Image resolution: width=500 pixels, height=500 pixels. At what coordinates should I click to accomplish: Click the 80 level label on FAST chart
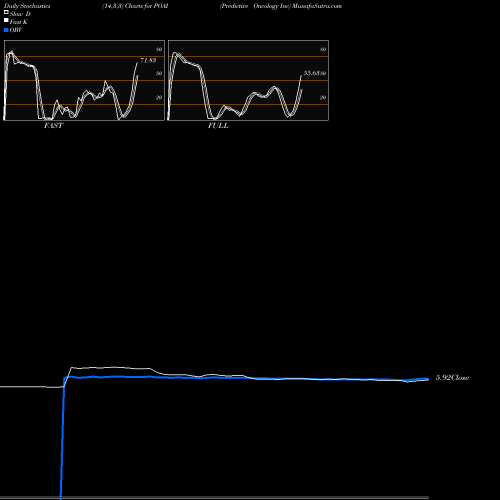pos(159,49)
